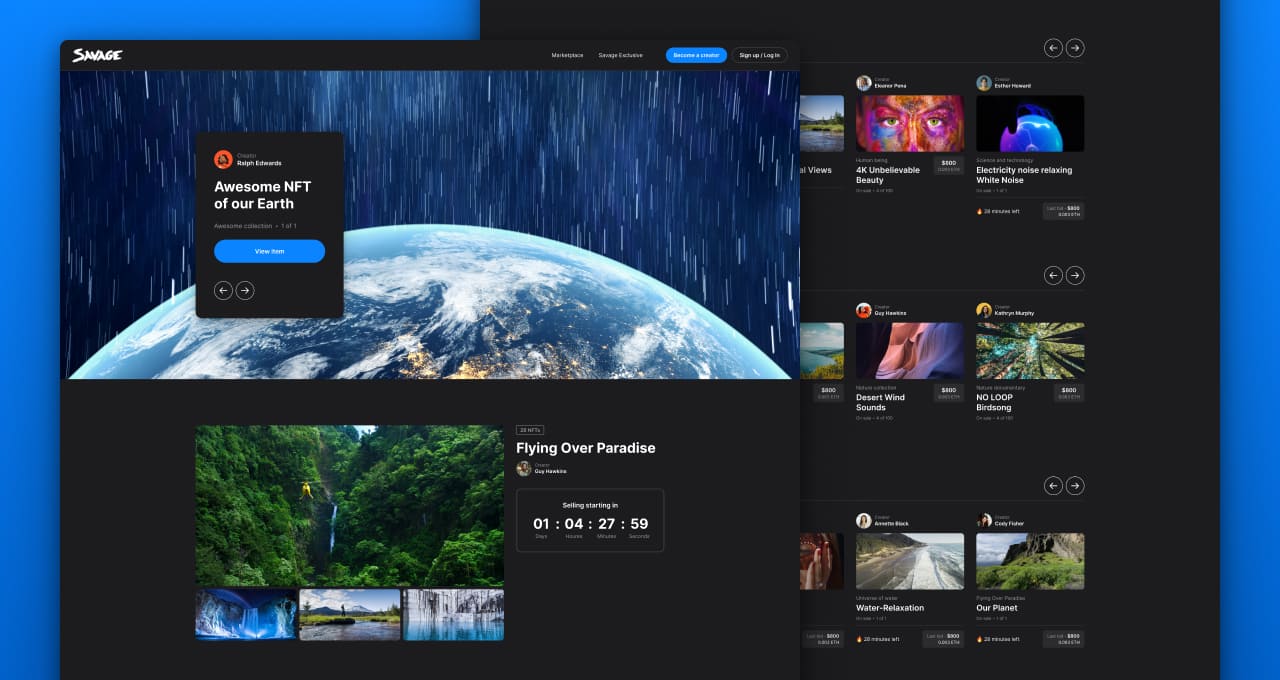Click previous arrow above Kathryn Murphy card
Screen dimensions: 1280x680
click(1053, 275)
